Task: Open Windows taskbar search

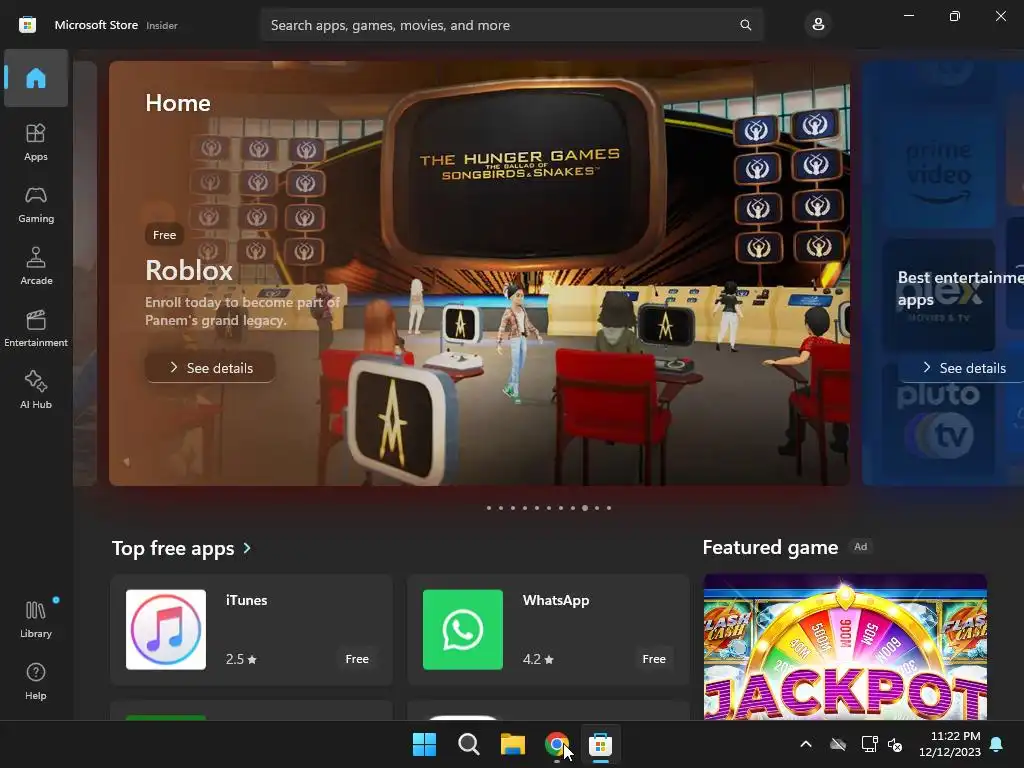Action: click(x=468, y=744)
